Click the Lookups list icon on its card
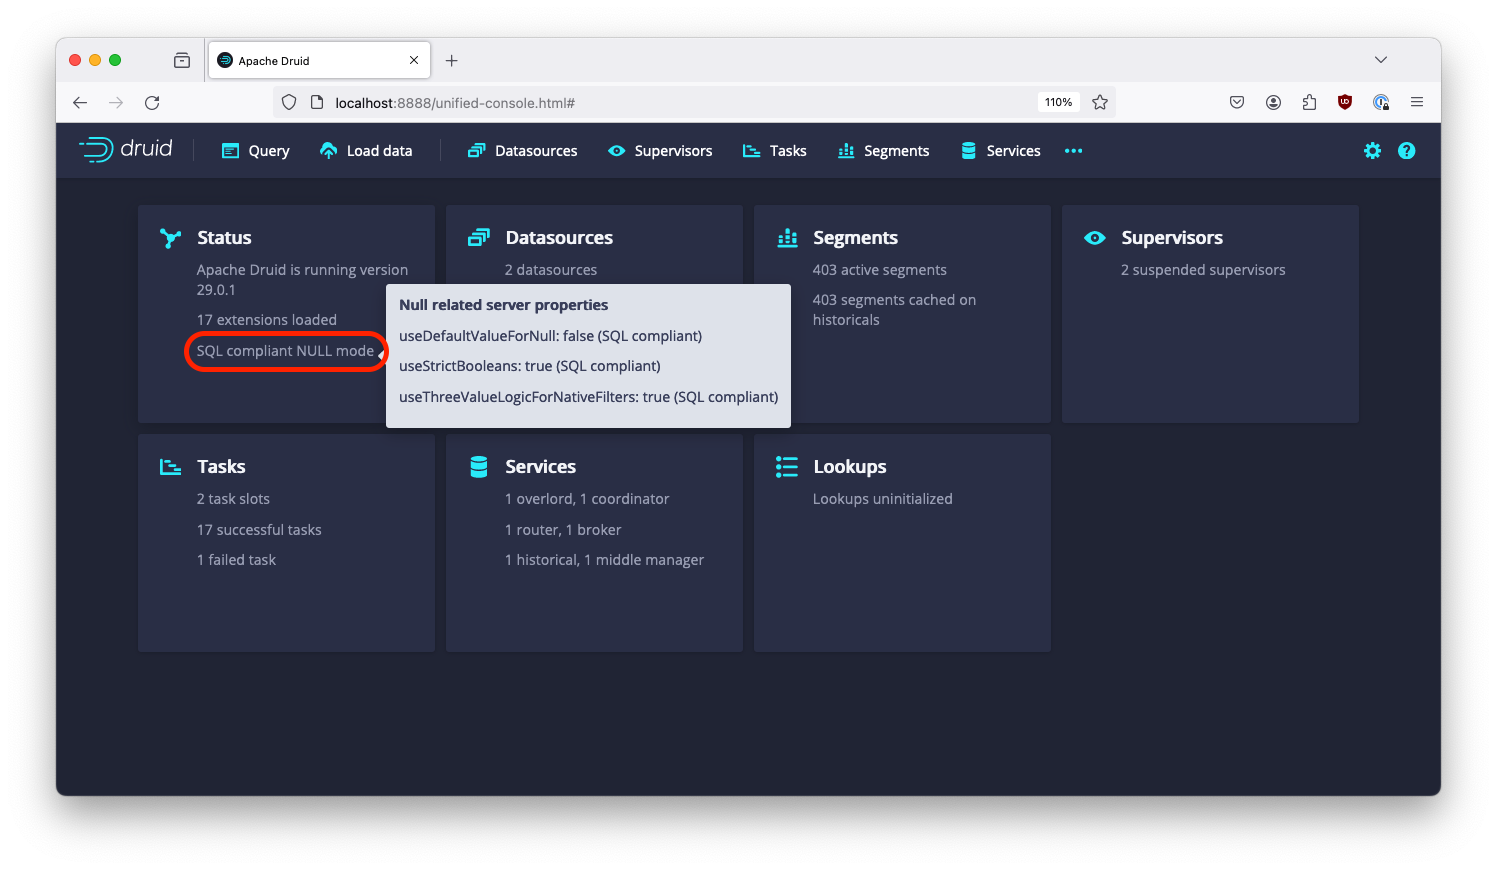The height and width of the screenshot is (870, 1497). click(786, 466)
